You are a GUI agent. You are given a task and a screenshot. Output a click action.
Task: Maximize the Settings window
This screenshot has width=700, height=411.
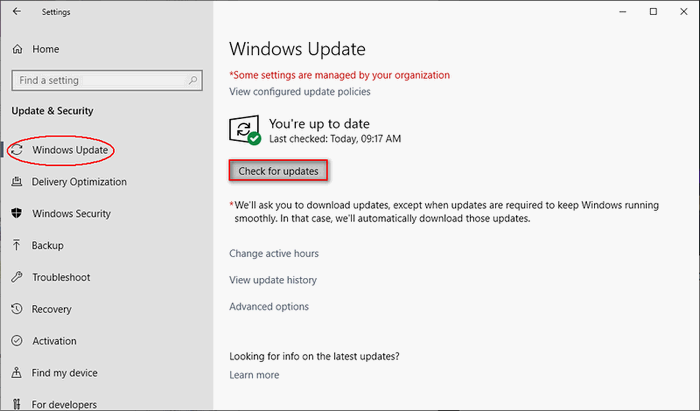(x=653, y=12)
